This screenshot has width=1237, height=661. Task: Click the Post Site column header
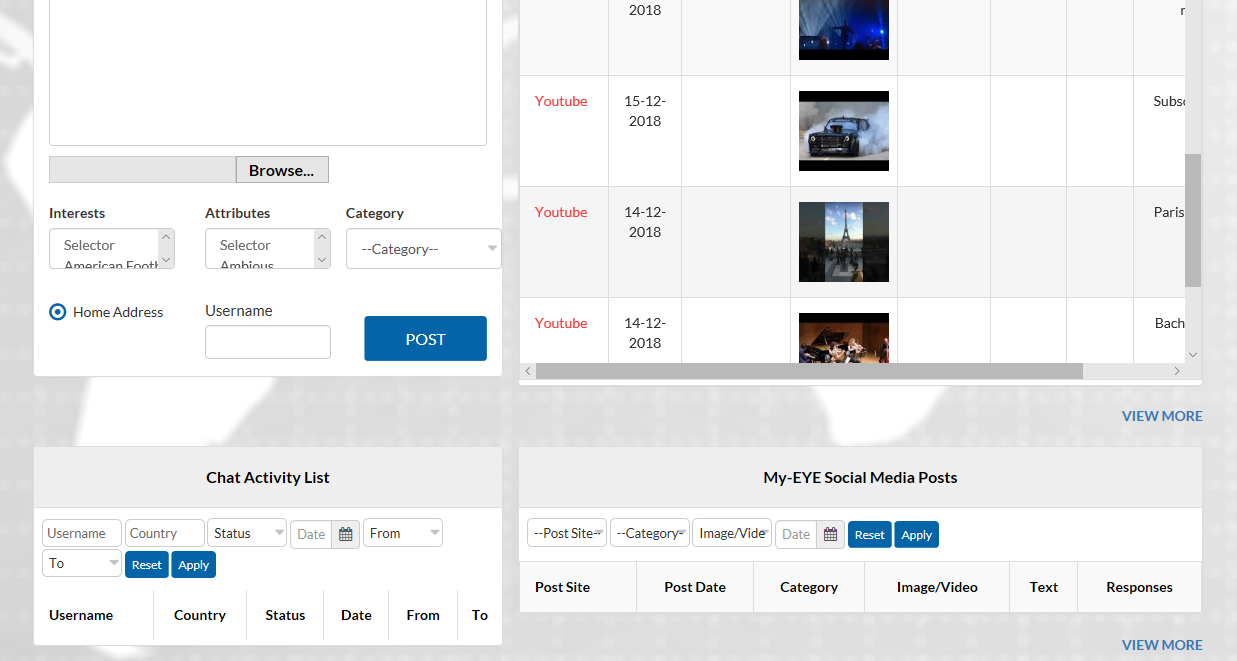pos(562,587)
